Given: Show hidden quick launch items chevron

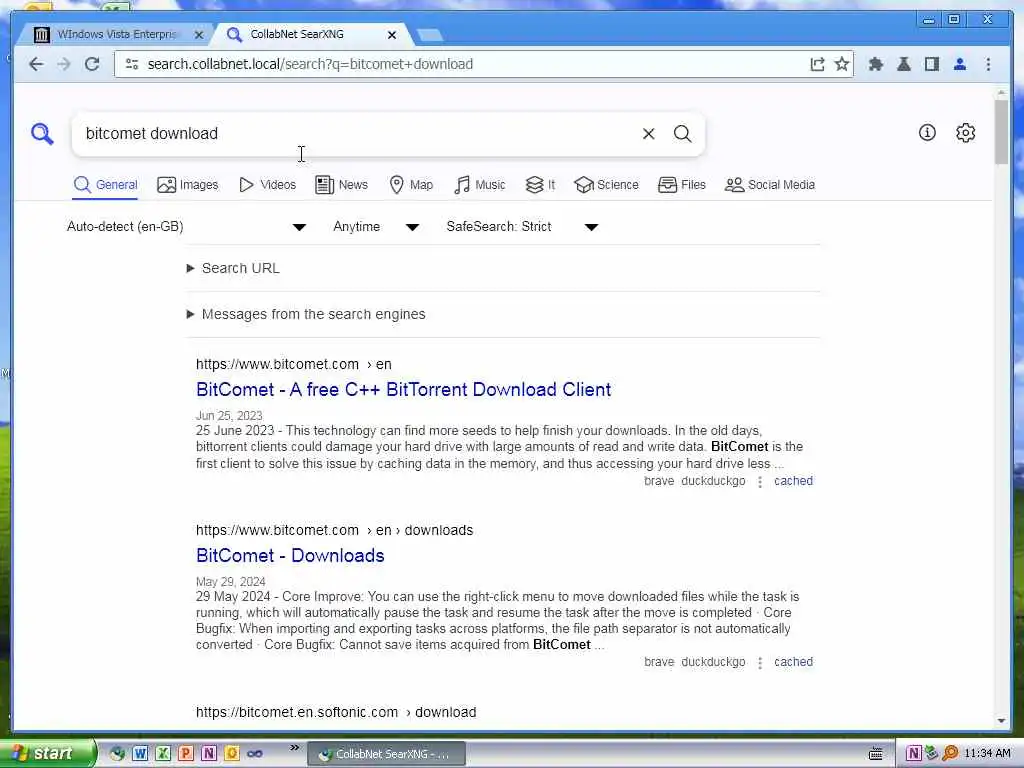Looking at the screenshot, I should tap(295, 748).
